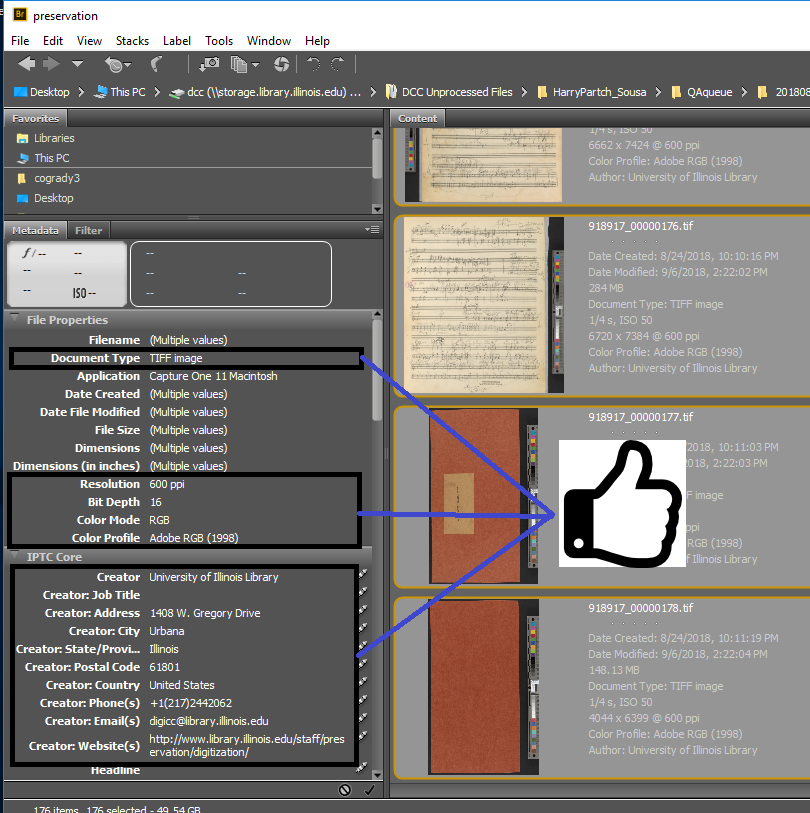Collapse the IPTC Core section
810x813 pixels.
(15, 557)
